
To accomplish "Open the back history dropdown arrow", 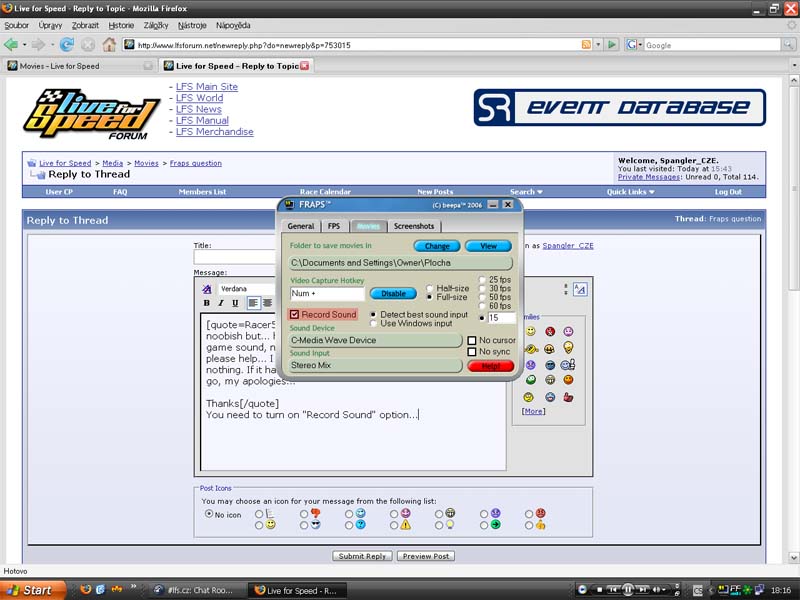I will pyautogui.click(x=24, y=45).
